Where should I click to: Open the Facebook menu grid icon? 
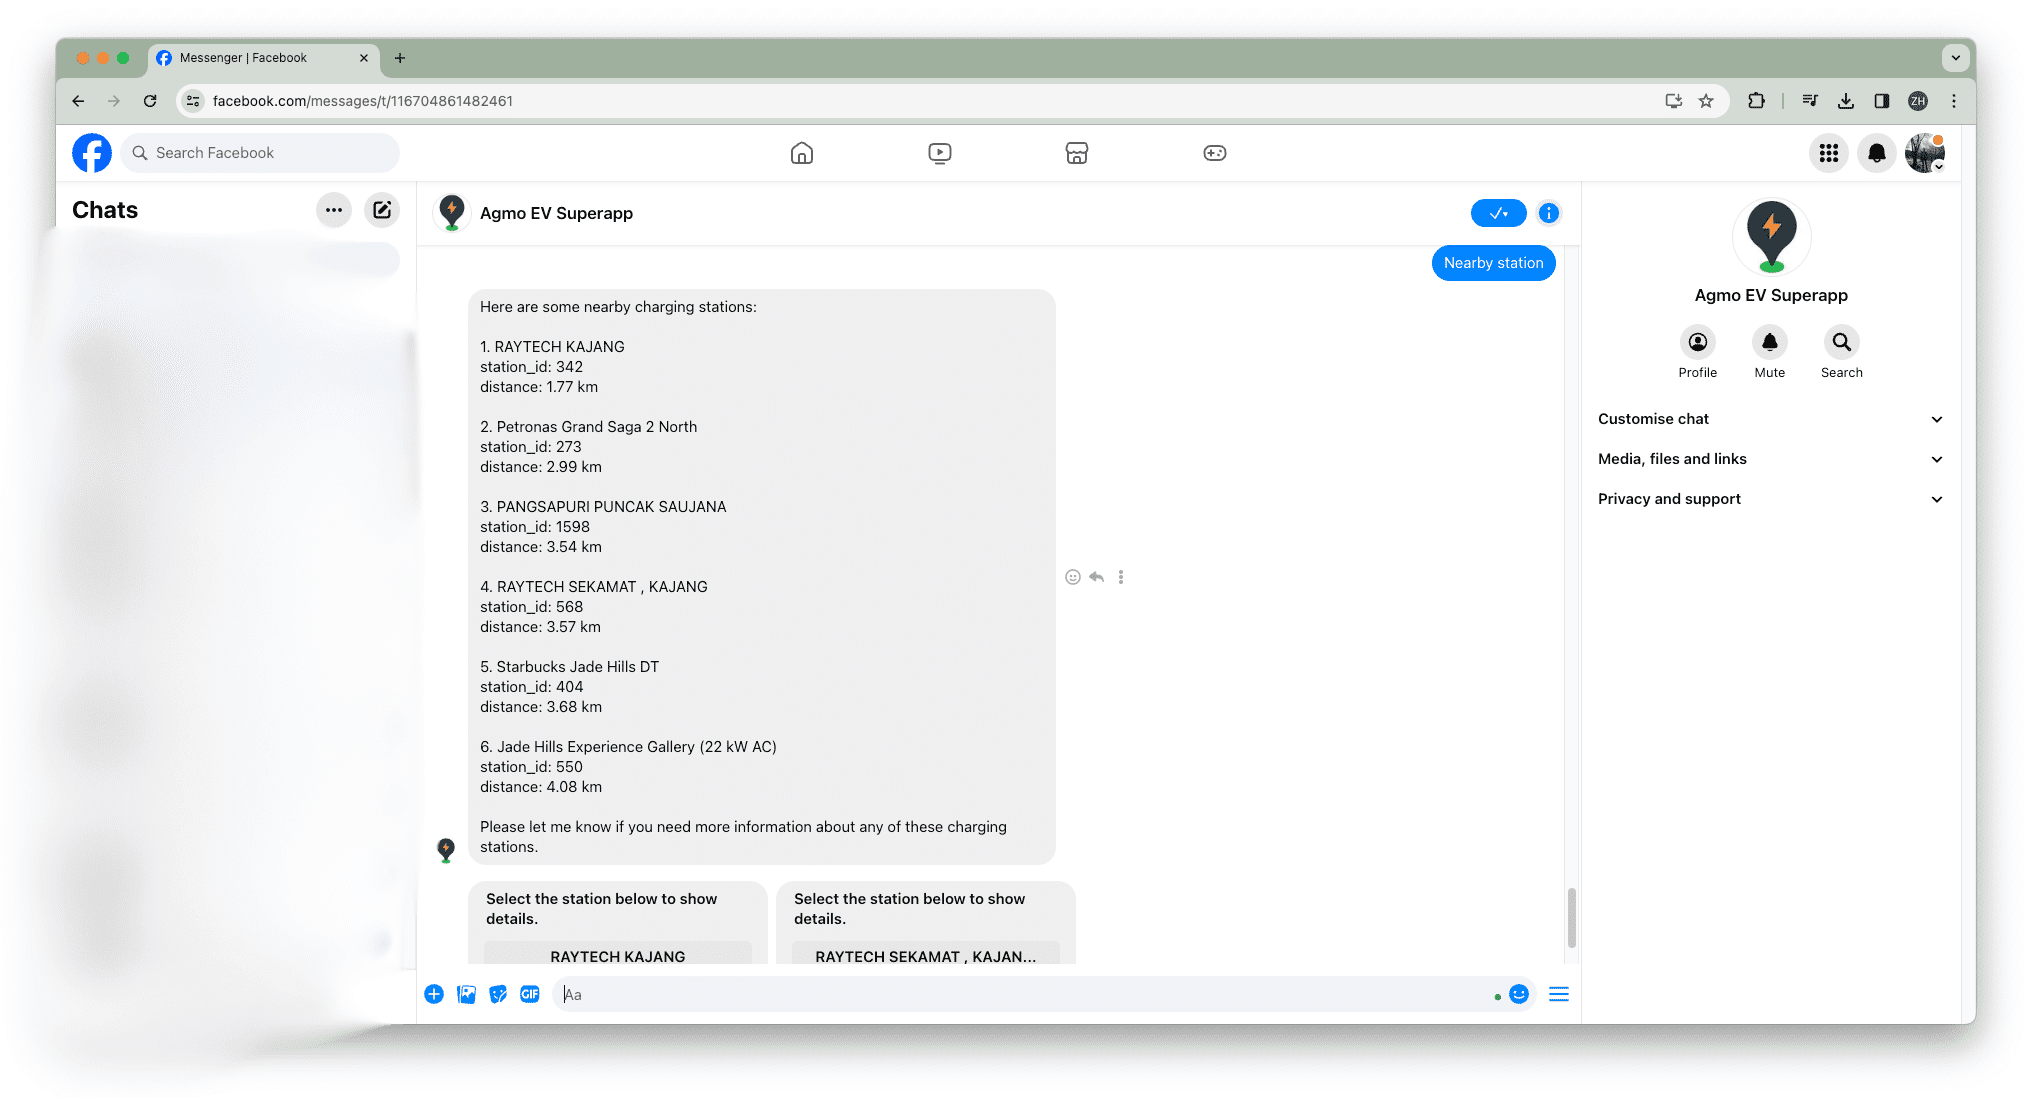tap(1829, 153)
